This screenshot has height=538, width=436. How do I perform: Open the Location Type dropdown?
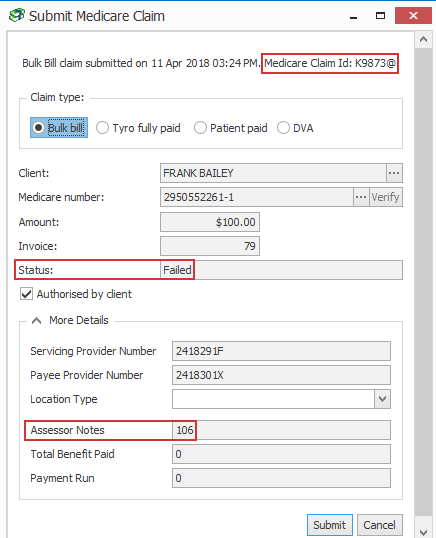382,399
